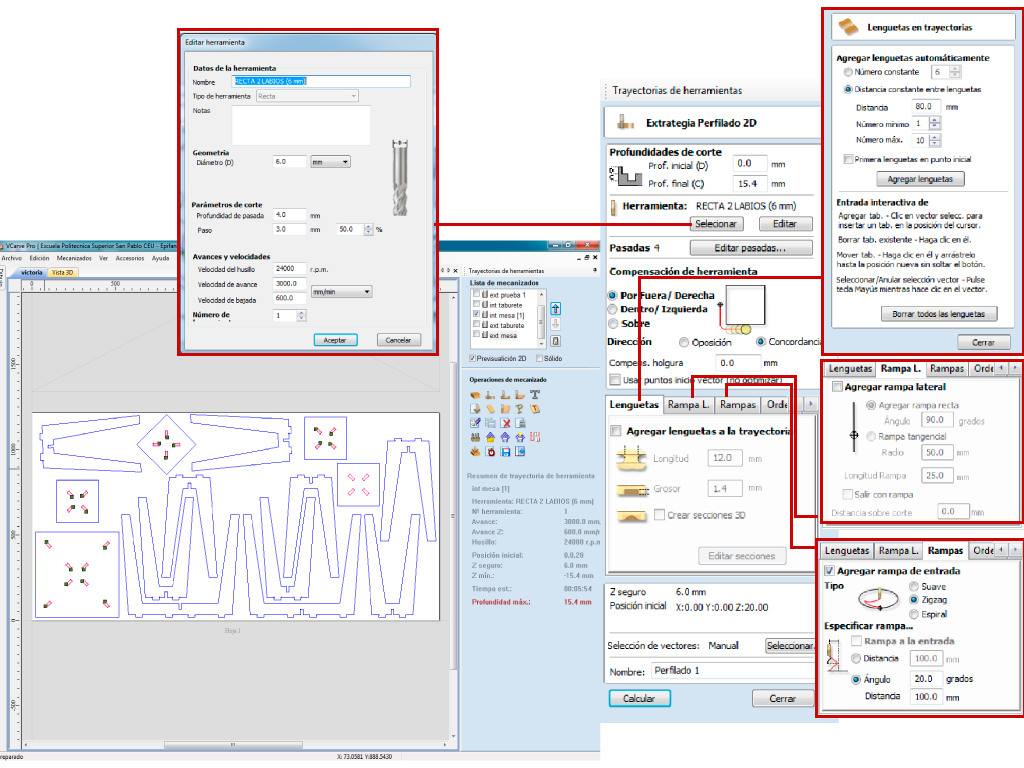Select the Drilling toolpath operation icon
This screenshot has height=768, width=1024.
520,395
